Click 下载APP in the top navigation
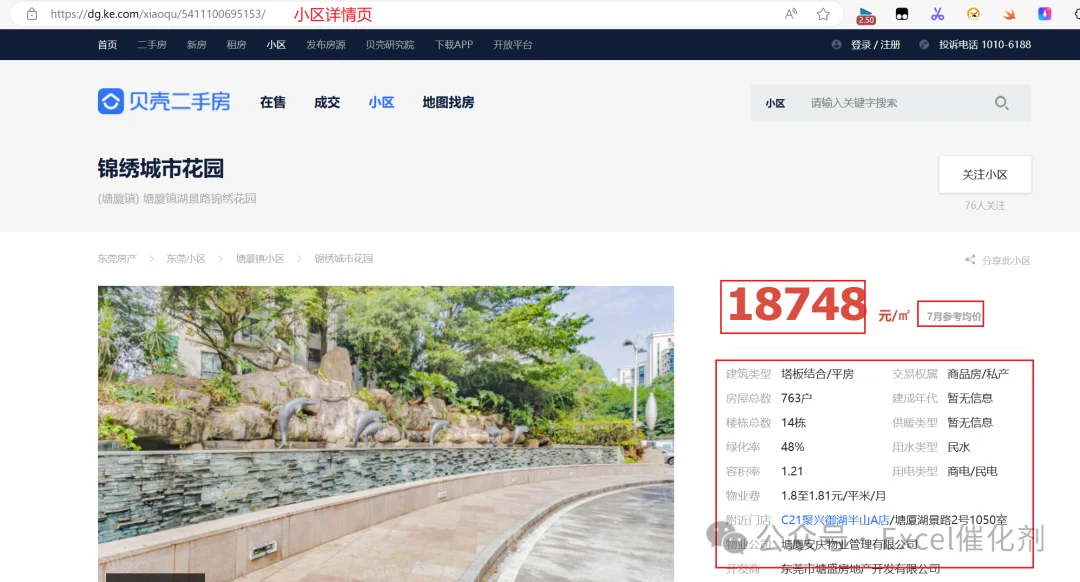The image size is (1080, 582). [x=454, y=45]
